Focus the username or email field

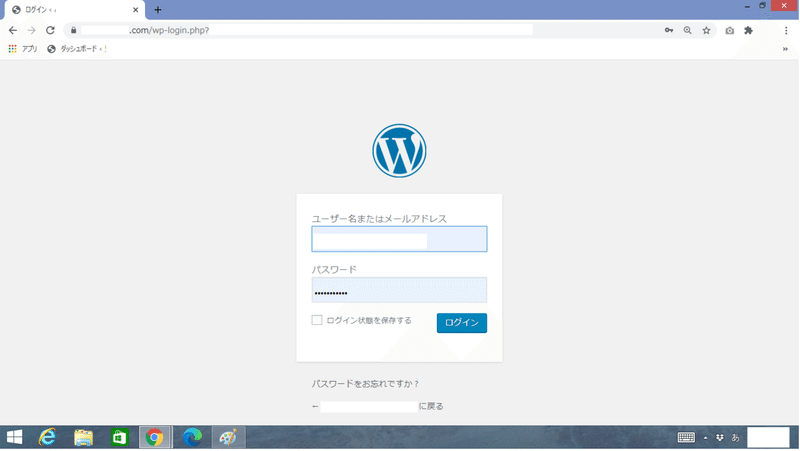399,239
